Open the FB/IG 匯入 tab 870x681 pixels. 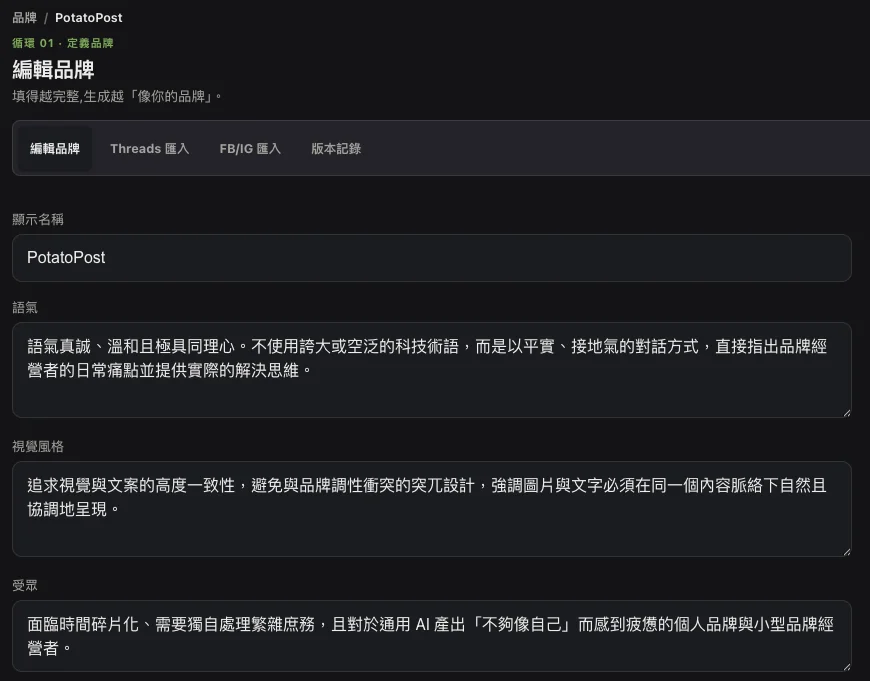tap(250, 149)
